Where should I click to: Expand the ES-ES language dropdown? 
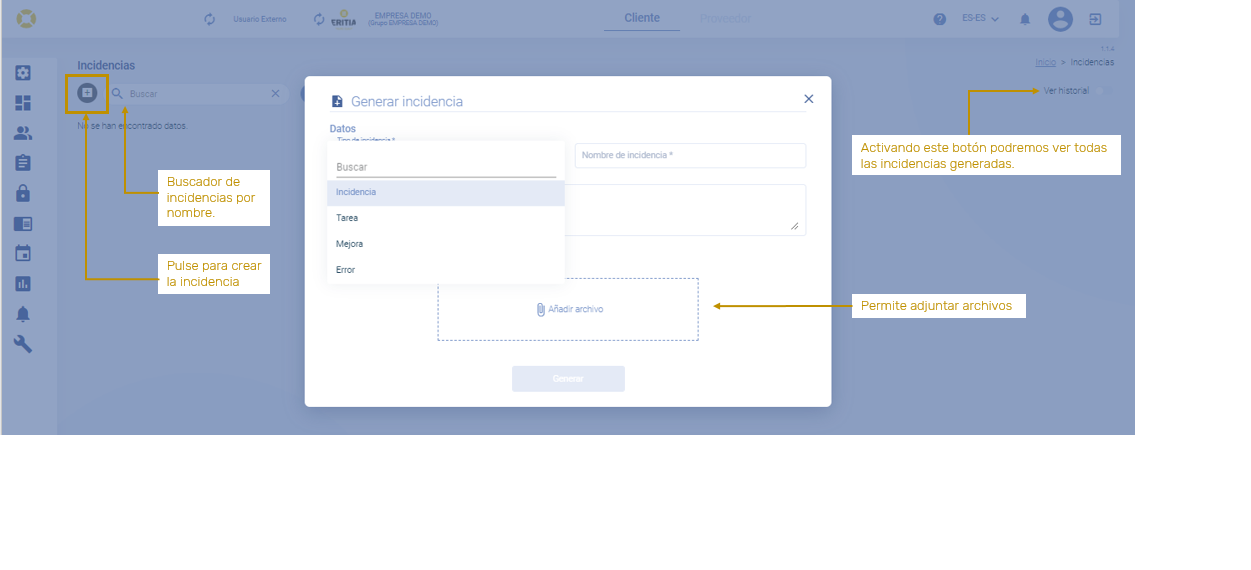coord(980,19)
